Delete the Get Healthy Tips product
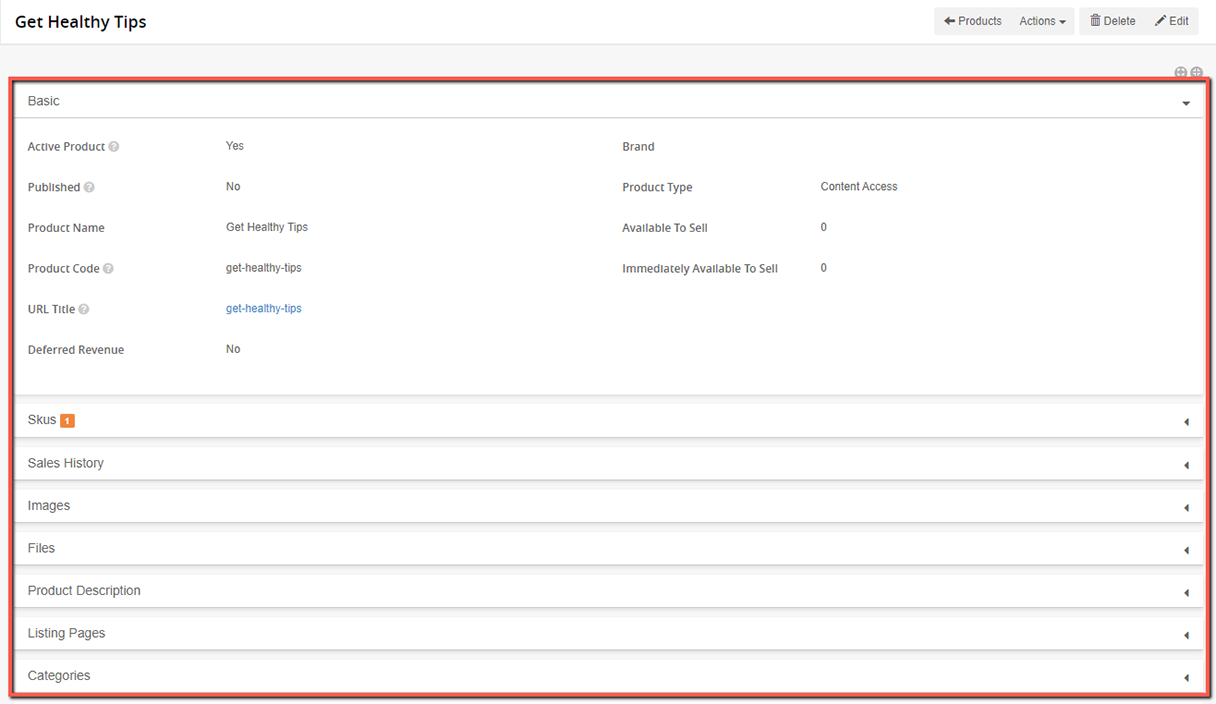Screen dimensions: 1216x704 coord(1112,21)
